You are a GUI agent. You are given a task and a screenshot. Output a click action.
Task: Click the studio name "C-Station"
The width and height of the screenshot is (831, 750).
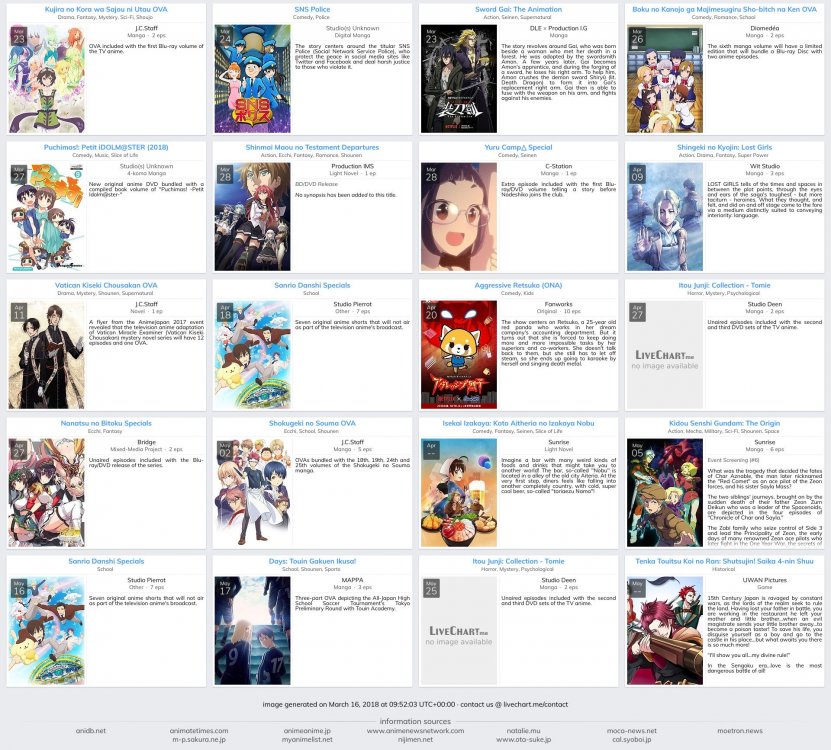(x=559, y=166)
